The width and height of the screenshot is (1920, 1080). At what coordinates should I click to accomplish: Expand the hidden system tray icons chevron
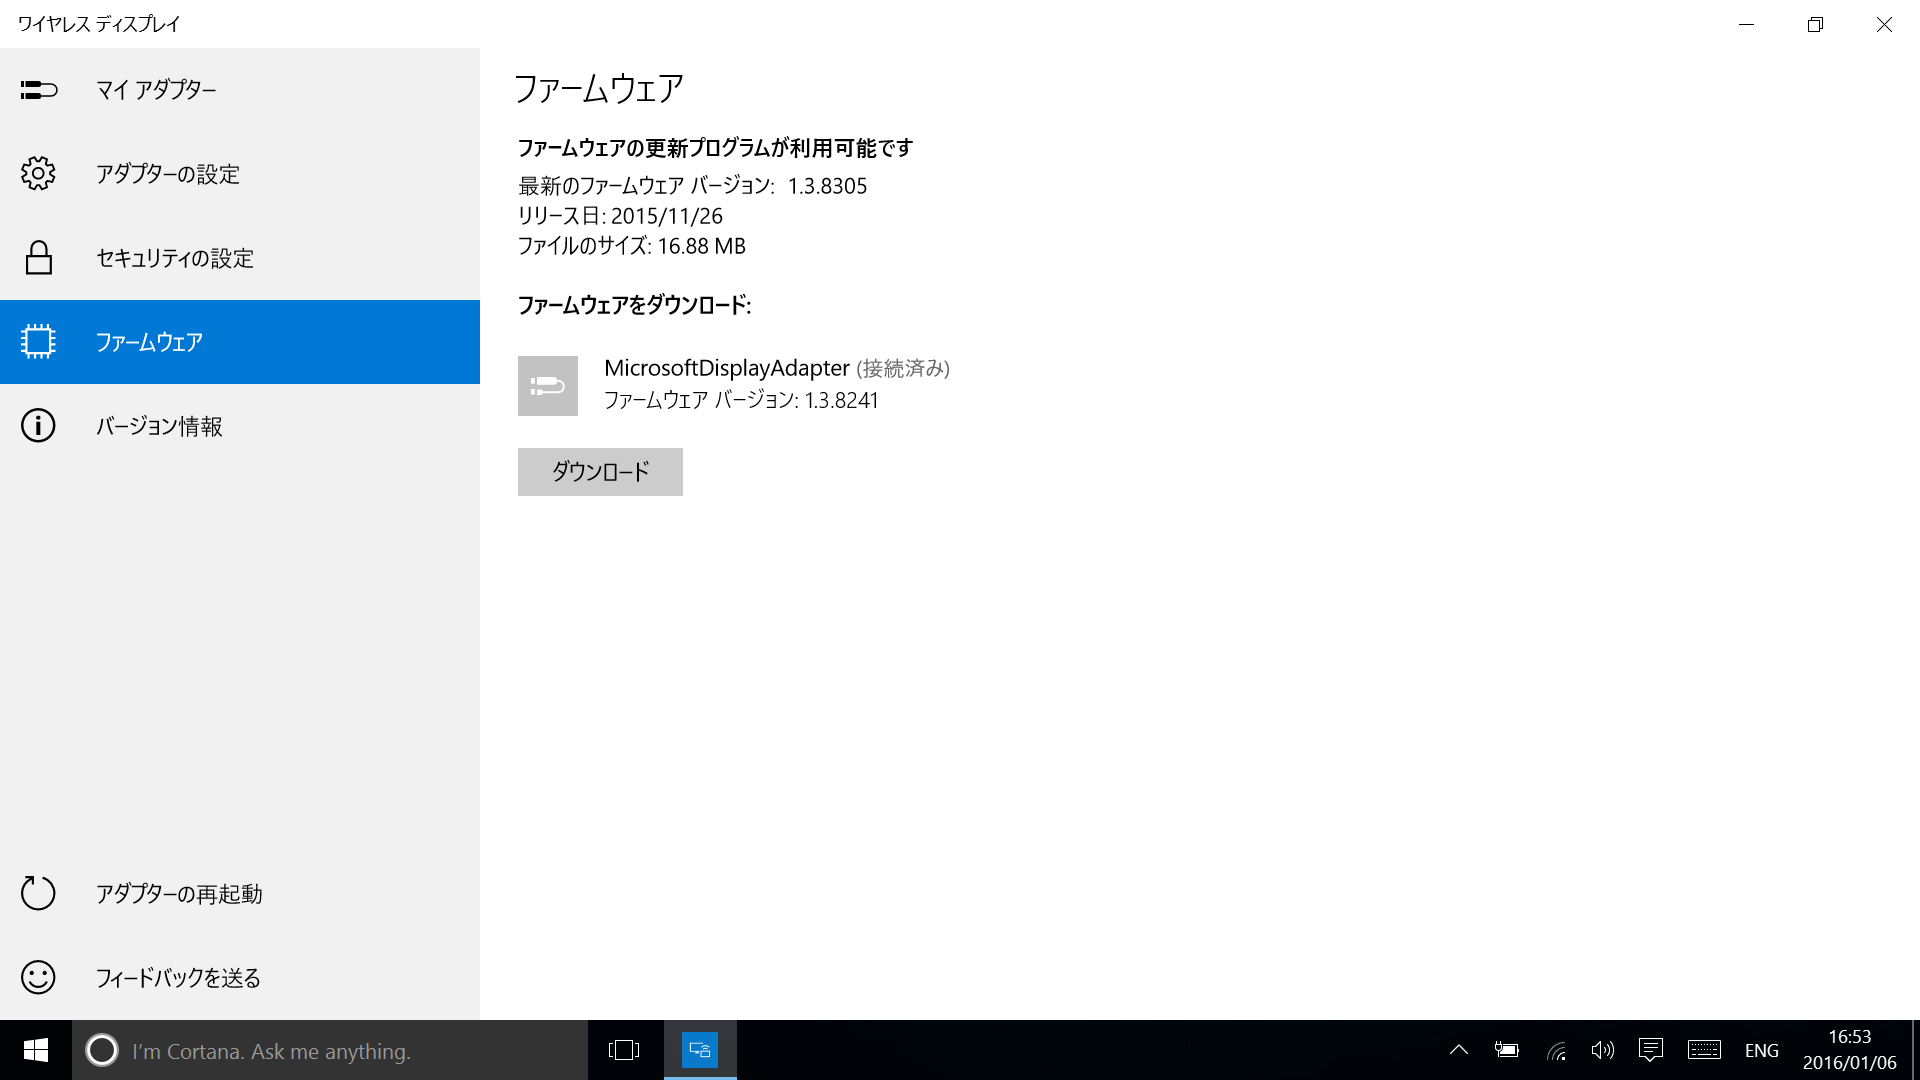point(1459,1050)
